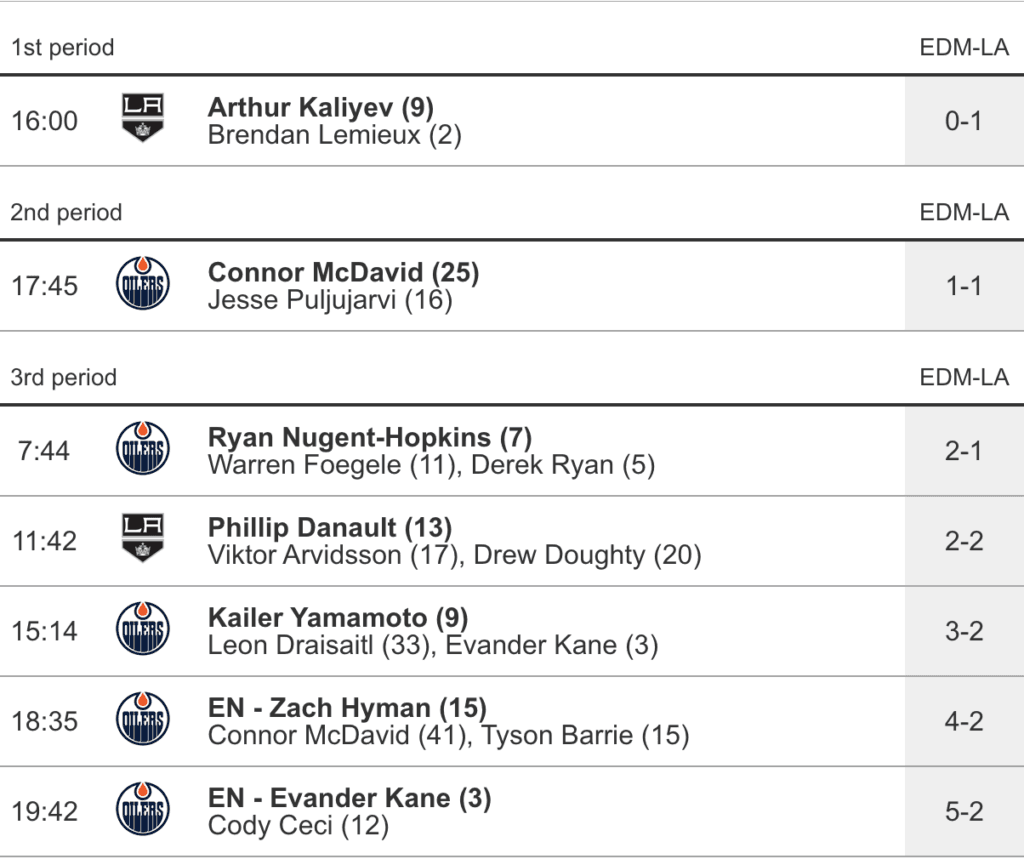Click the 2-2 score cell
The height and width of the screenshot is (859, 1024).
tap(963, 541)
